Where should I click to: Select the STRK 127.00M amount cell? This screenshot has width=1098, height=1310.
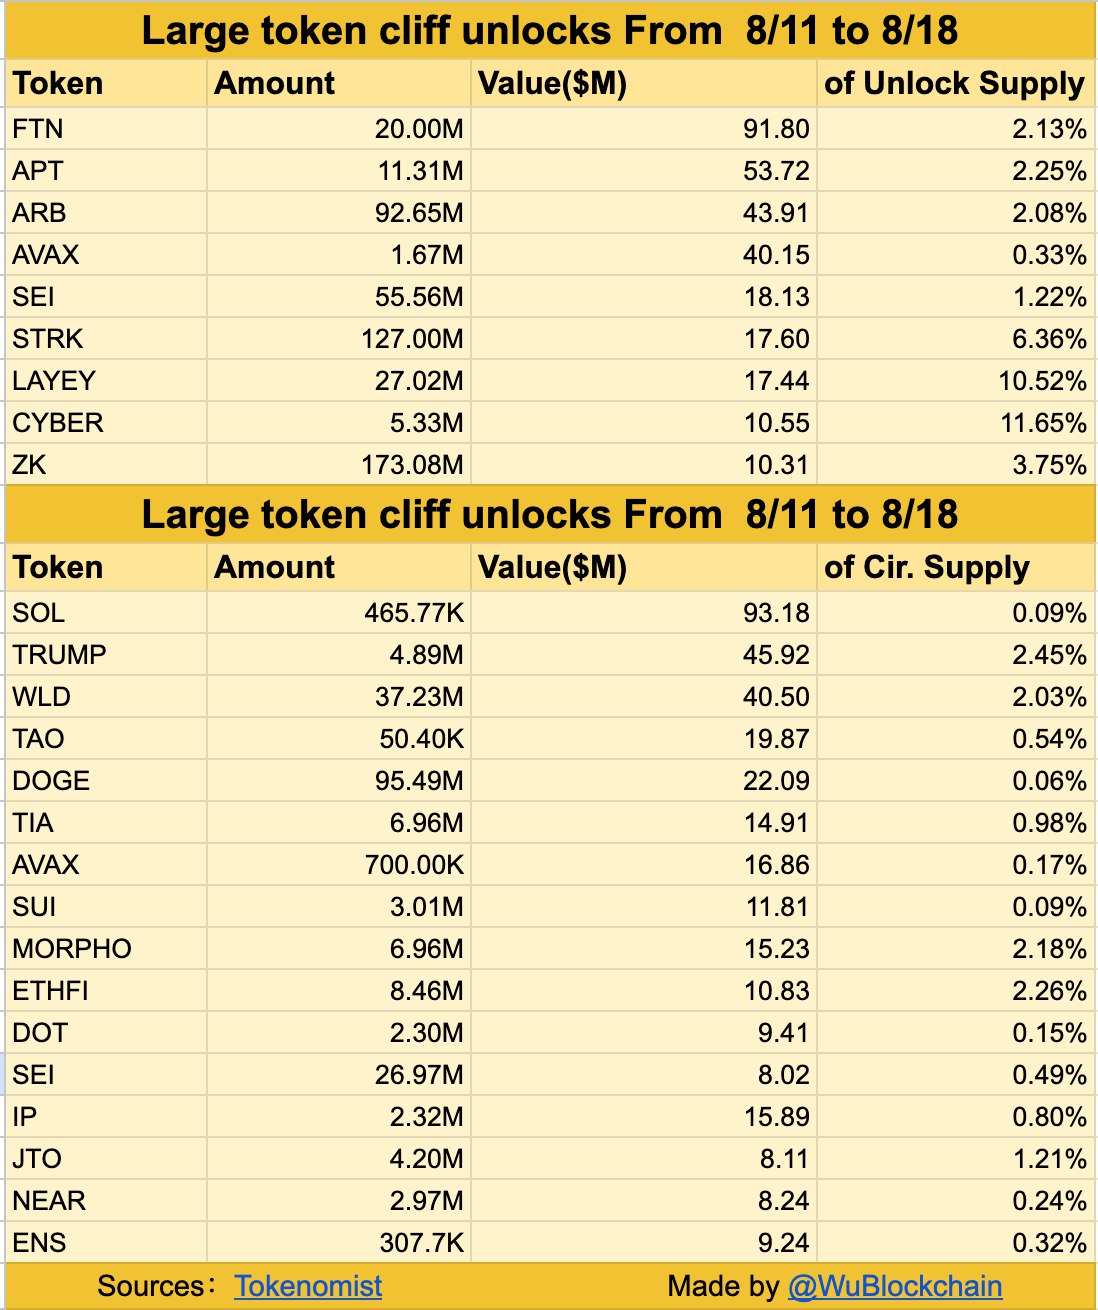click(x=339, y=339)
